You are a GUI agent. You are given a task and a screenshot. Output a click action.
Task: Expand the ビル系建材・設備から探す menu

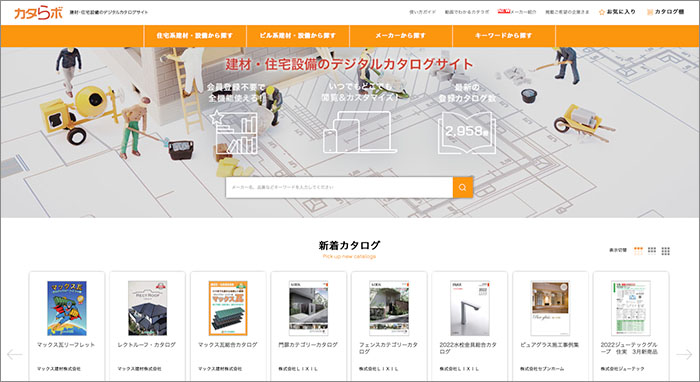pos(298,36)
